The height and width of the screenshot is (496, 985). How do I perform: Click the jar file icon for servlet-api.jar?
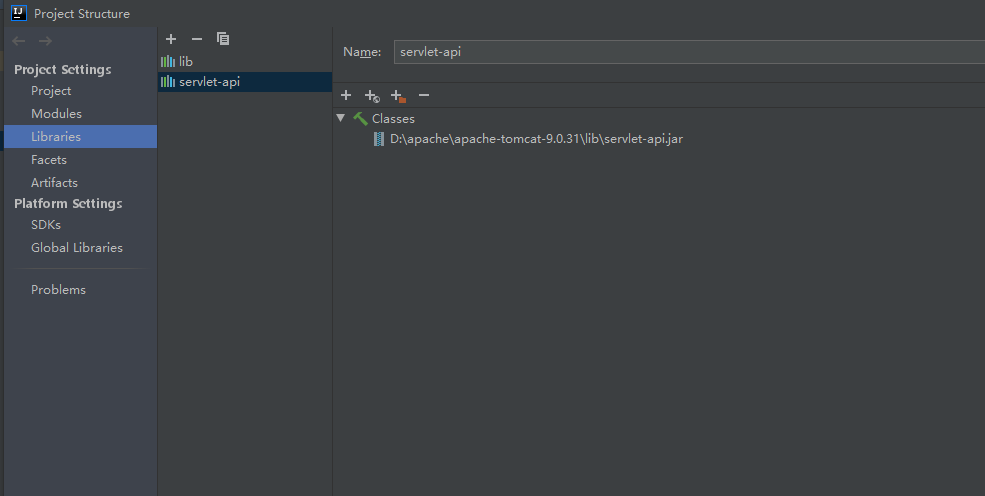(379, 139)
